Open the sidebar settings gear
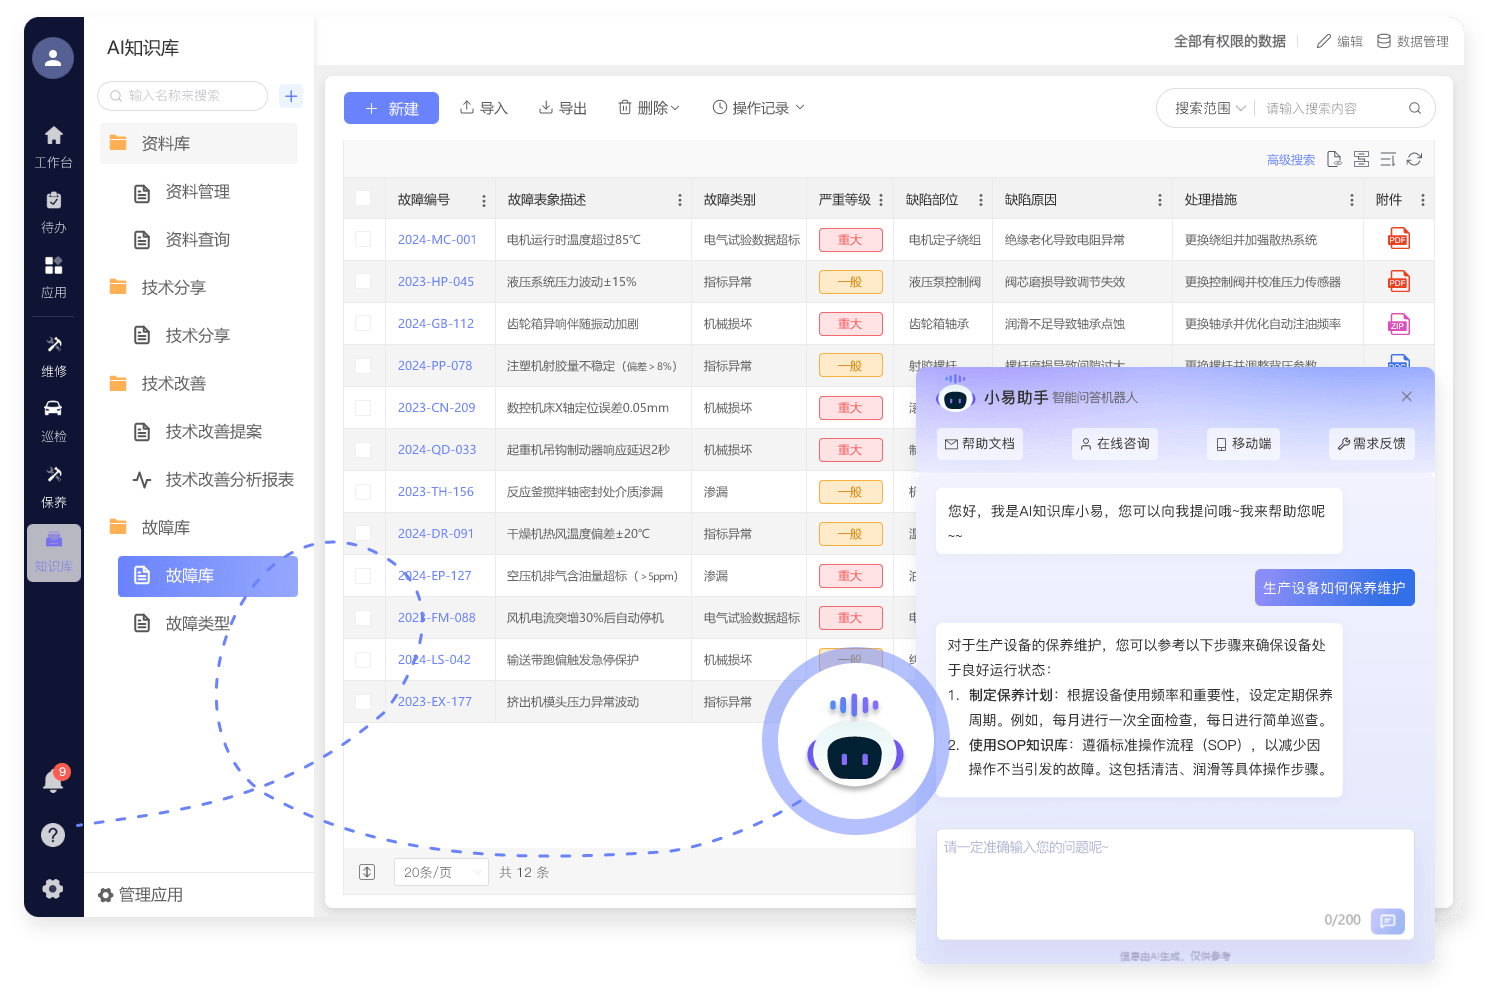 (53, 889)
